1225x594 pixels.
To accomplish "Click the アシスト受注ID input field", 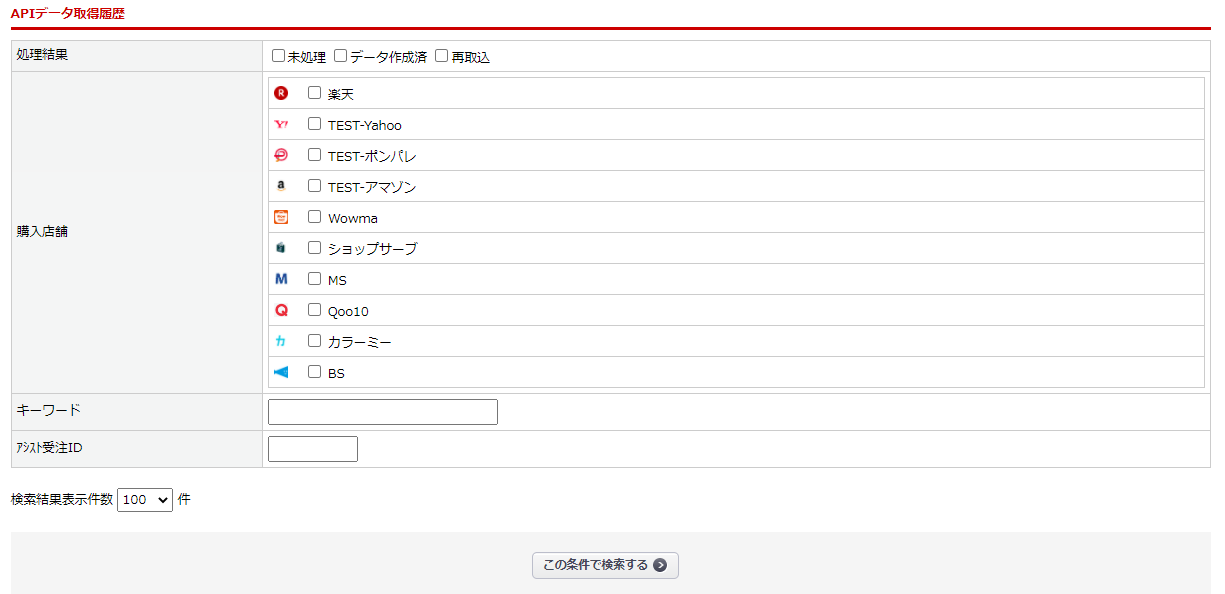I will [313, 449].
